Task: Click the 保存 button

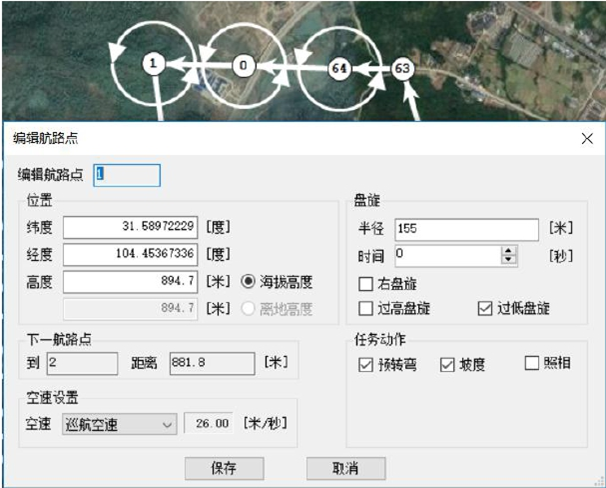Action: (x=224, y=469)
